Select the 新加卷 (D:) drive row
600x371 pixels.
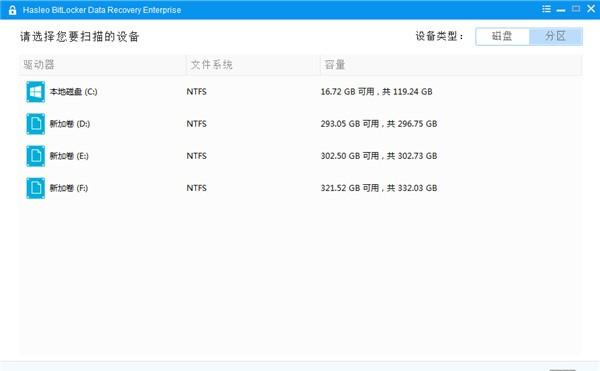point(301,124)
